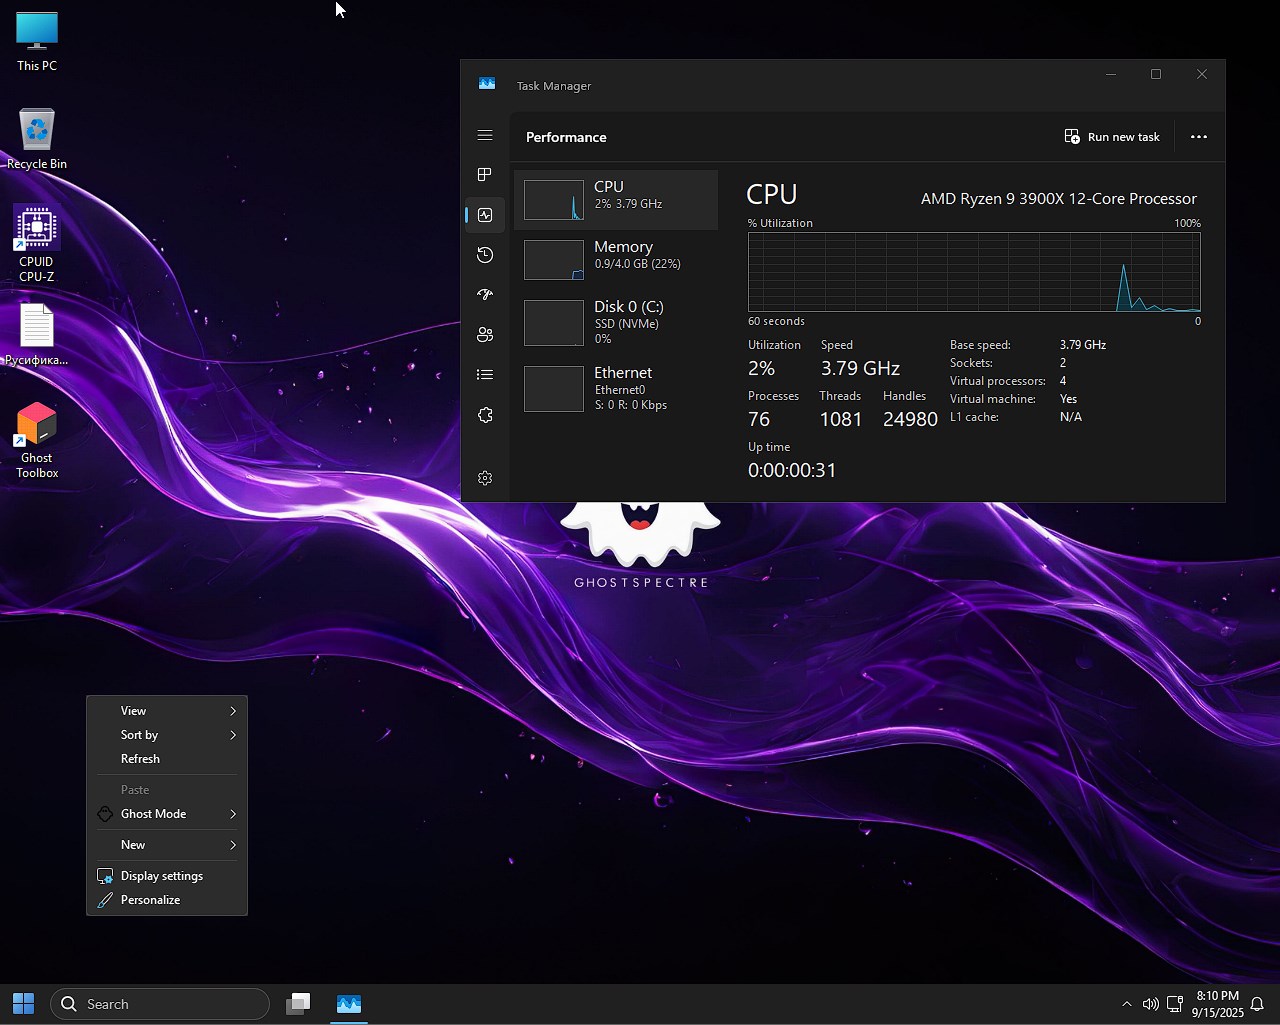Choose Display settings from the context menu
The height and width of the screenshot is (1025, 1280).
(160, 875)
